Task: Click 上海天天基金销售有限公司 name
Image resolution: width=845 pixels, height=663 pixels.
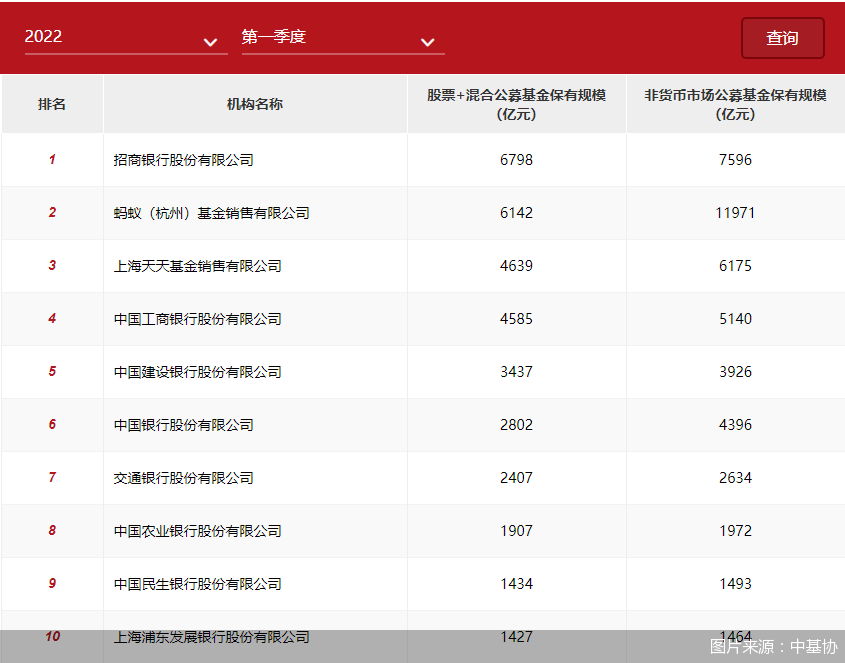Action: point(198,266)
